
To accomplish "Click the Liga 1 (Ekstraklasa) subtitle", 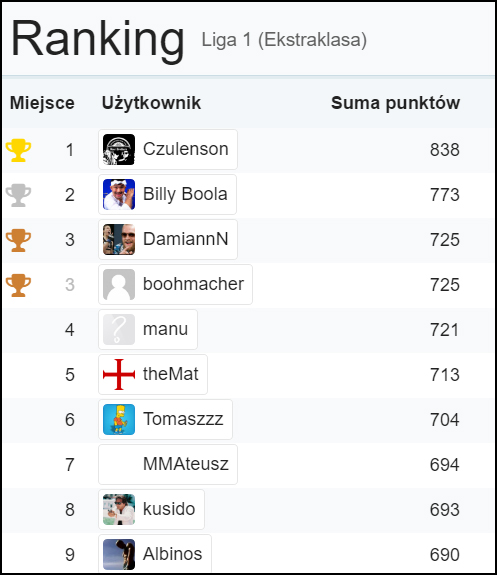I will (284, 40).
